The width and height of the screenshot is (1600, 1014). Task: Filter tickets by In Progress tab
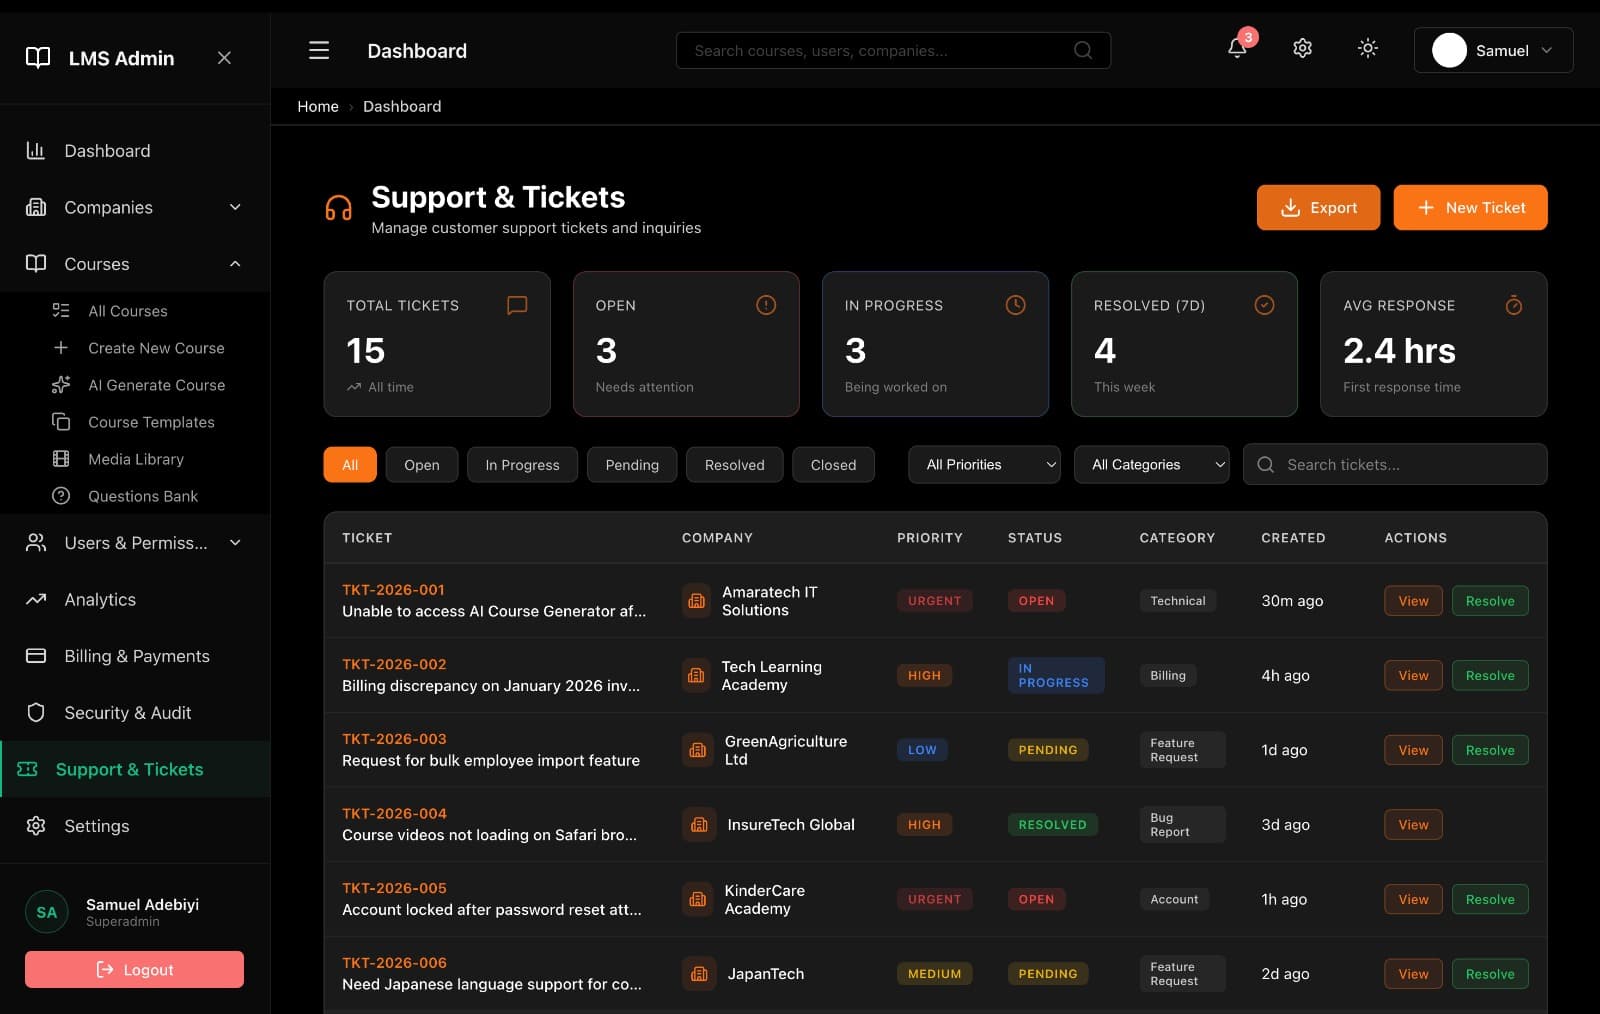(x=522, y=465)
